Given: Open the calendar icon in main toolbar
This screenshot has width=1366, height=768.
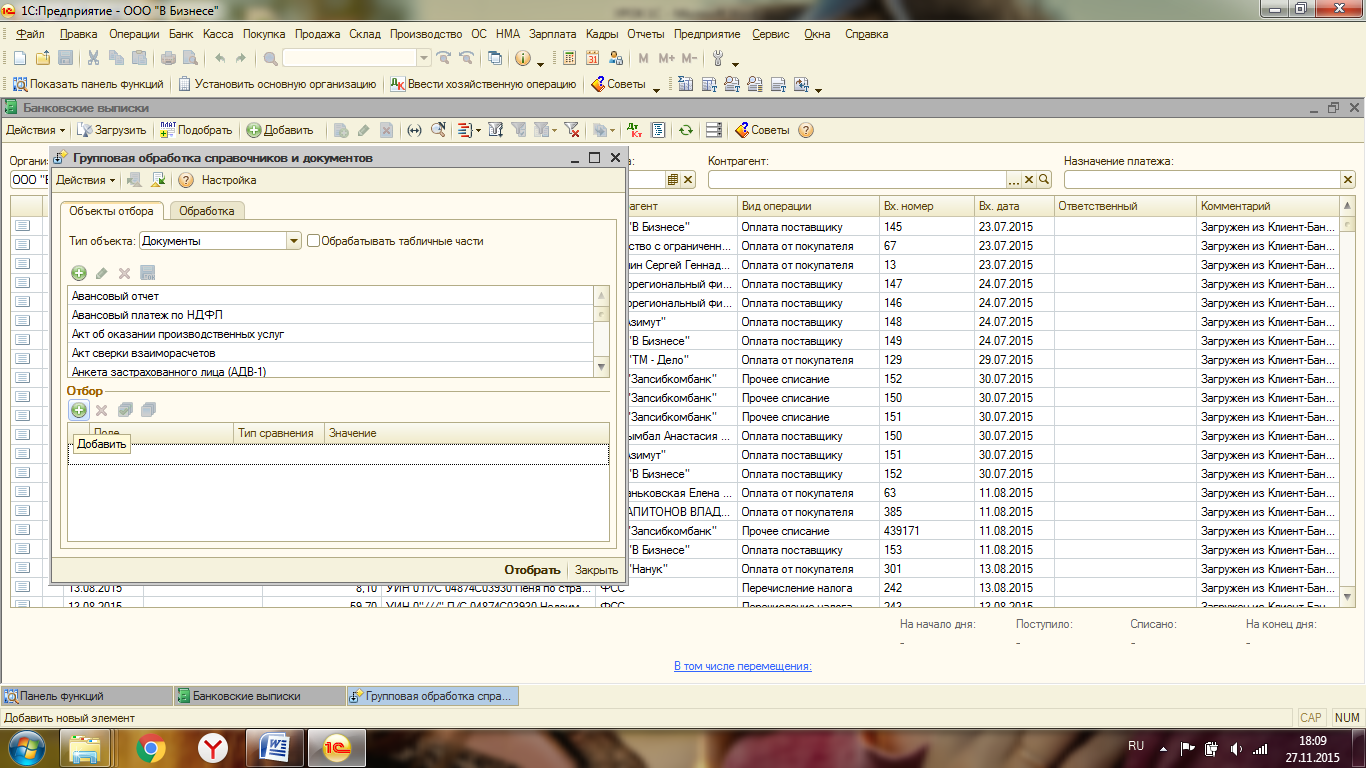Looking at the screenshot, I should pyautogui.click(x=593, y=59).
